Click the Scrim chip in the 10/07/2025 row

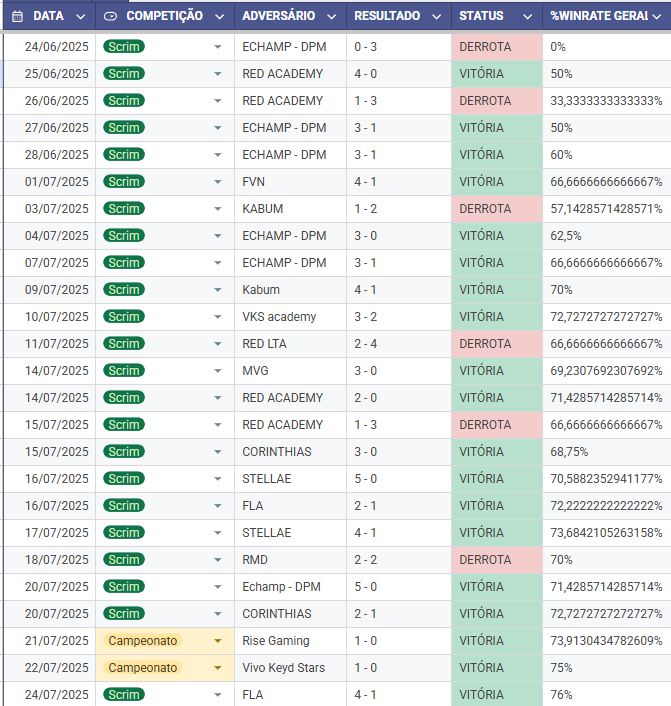pyautogui.click(x=124, y=317)
